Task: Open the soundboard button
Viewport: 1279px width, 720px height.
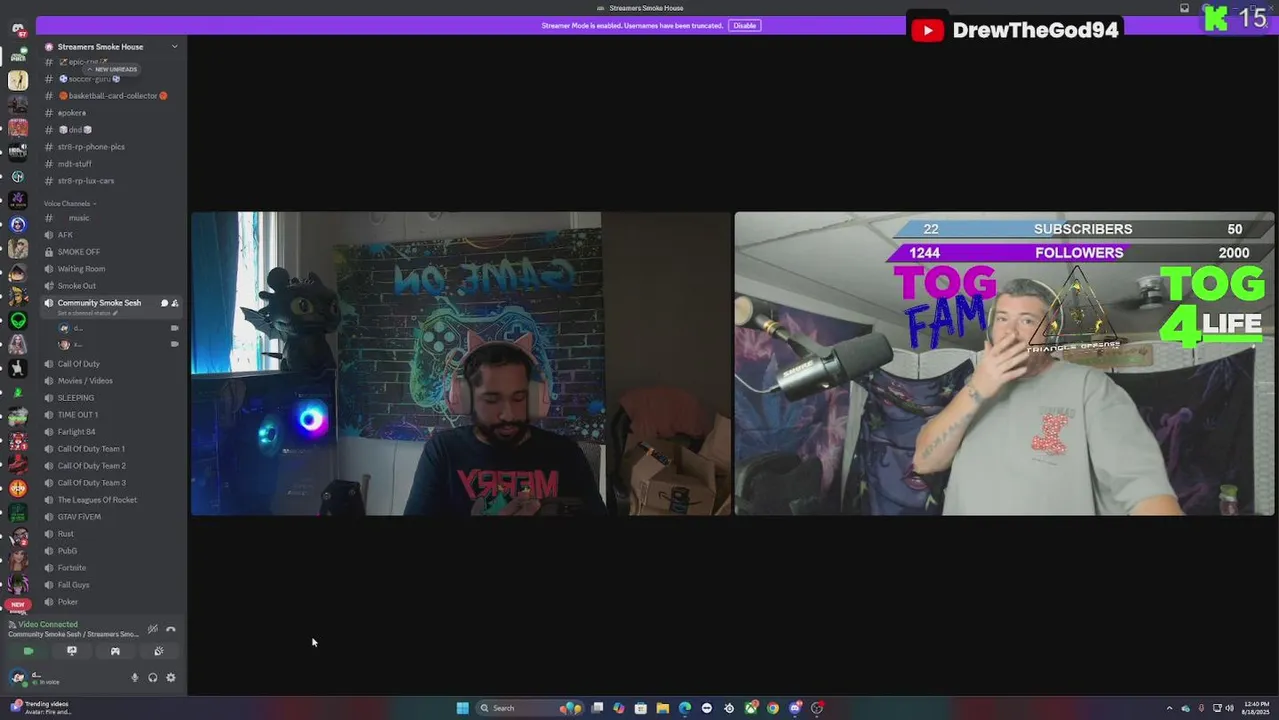Action: tap(158, 651)
